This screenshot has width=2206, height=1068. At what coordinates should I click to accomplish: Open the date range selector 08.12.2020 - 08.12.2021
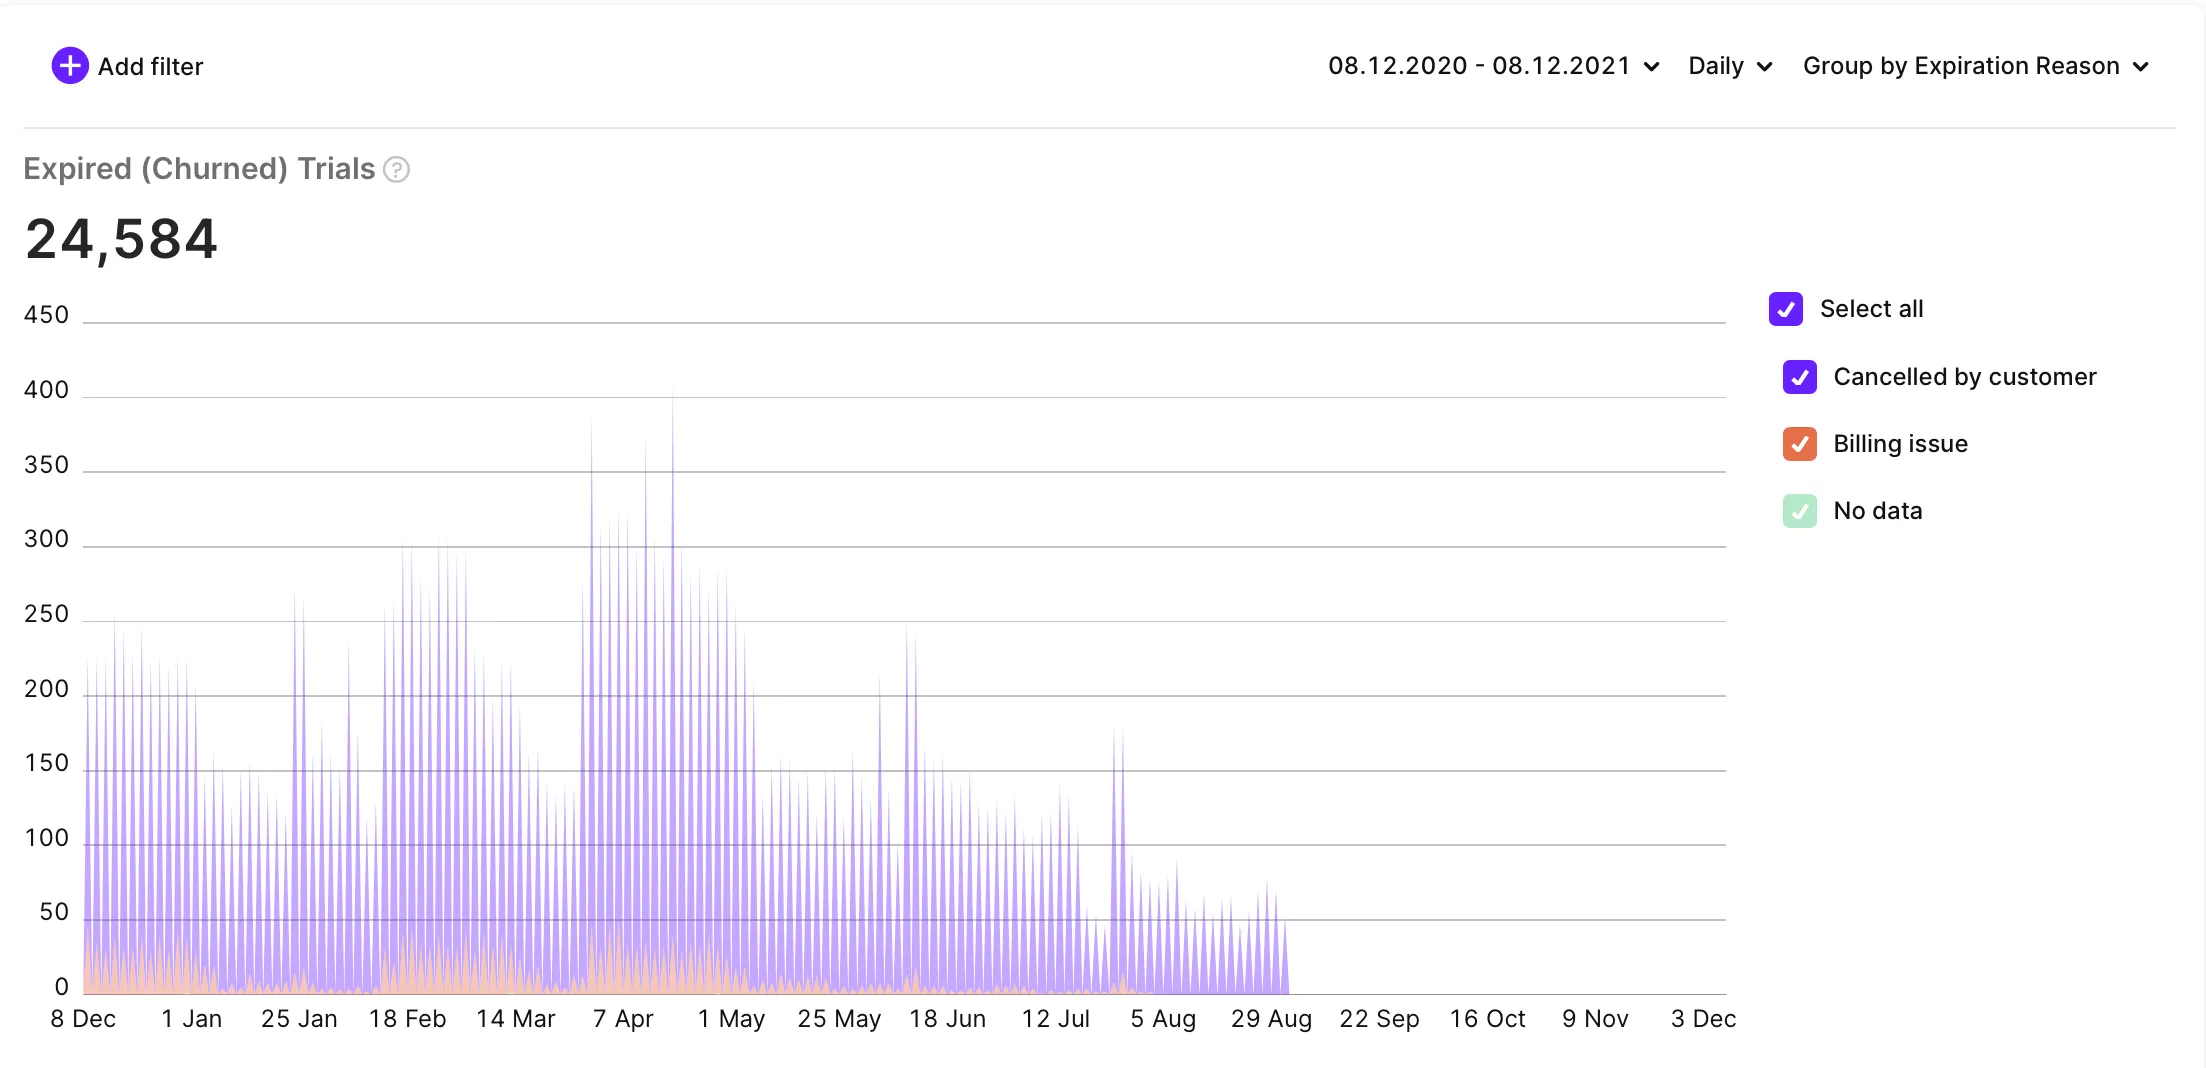point(1480,66)
